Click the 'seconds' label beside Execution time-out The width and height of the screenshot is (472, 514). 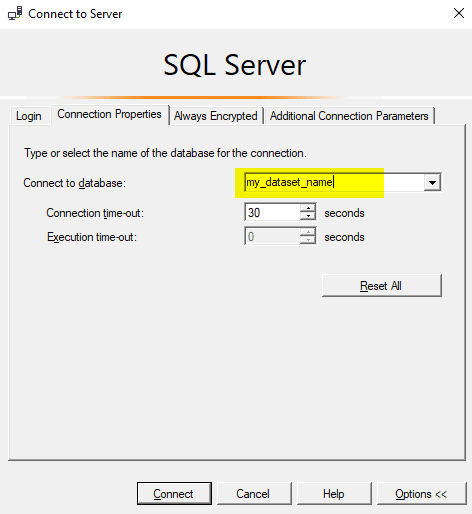click(x=344, y=237)
